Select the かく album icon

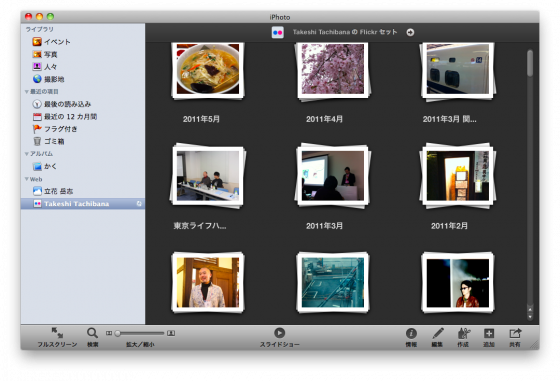(x=37, y=166)
